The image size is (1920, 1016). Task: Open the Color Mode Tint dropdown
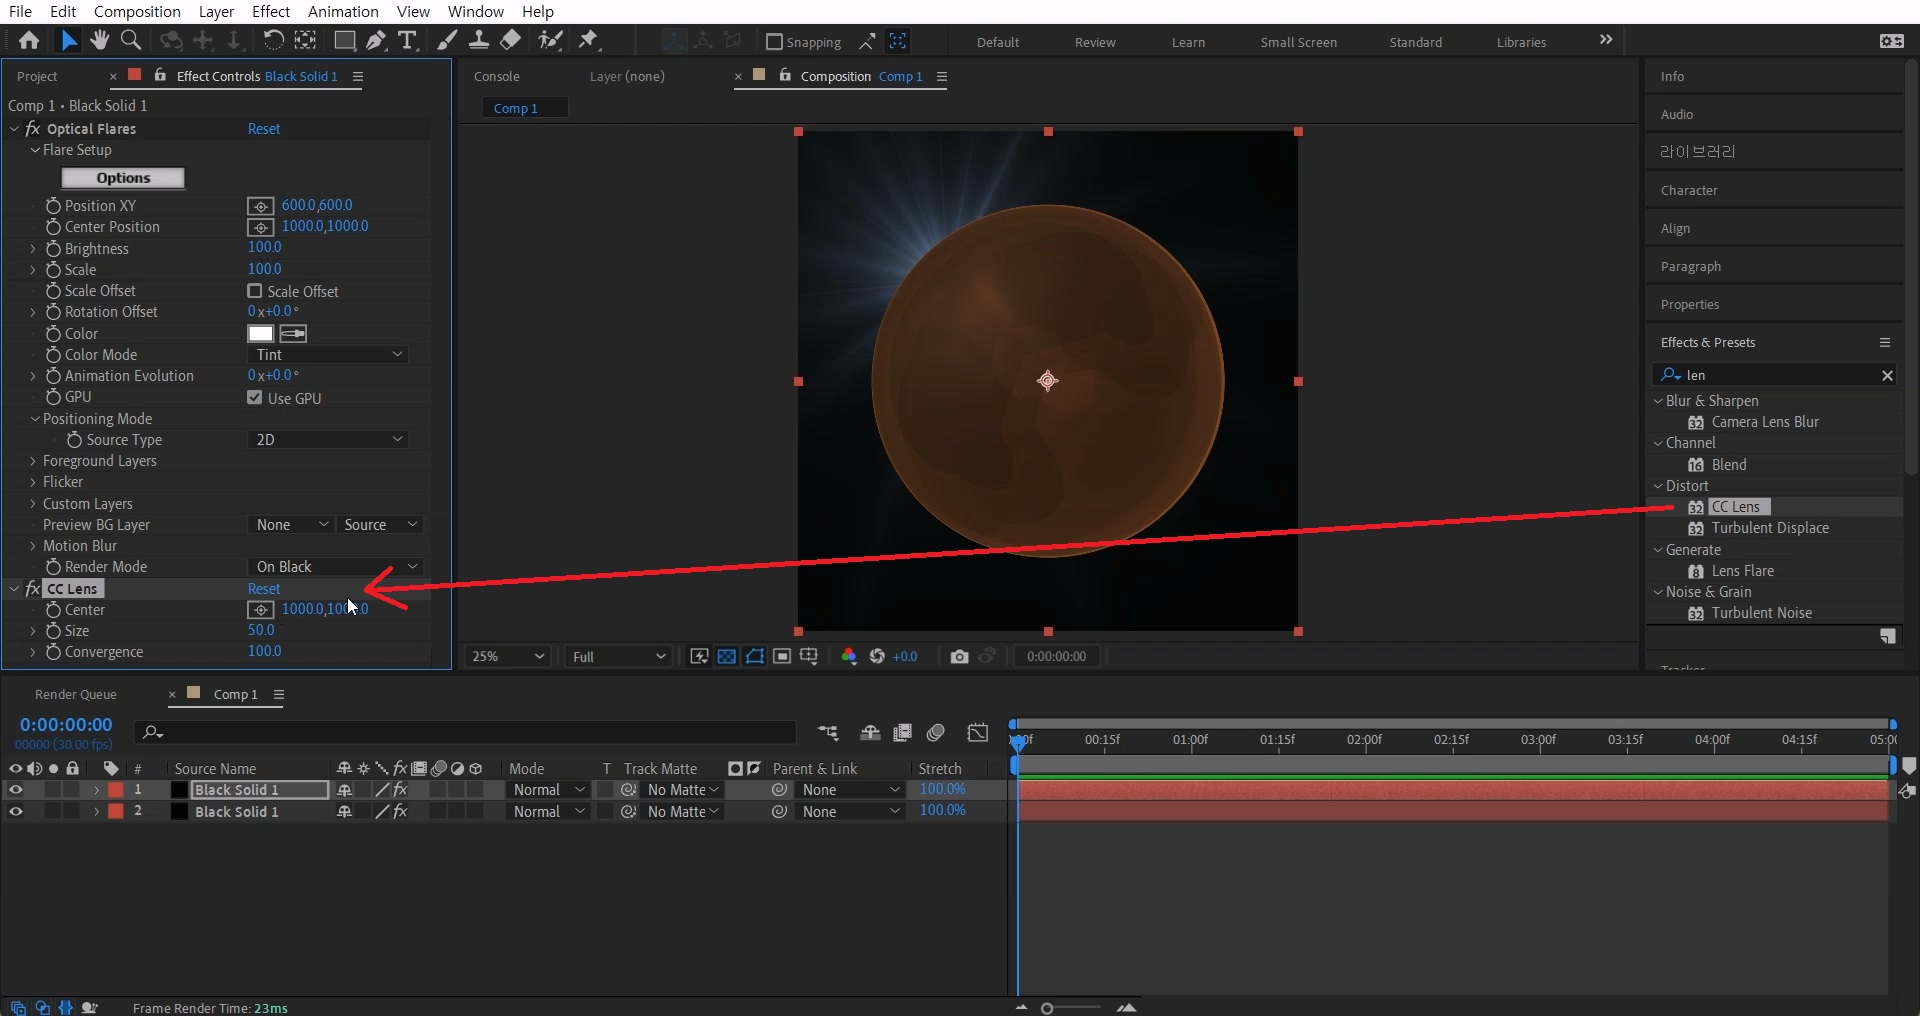[328, 355]
